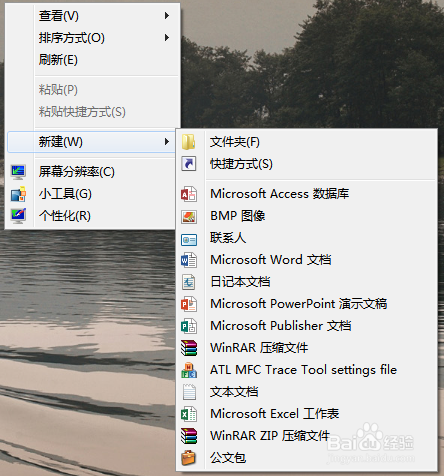Open 小工具(G) desktop gadgets
The height and width of the screenshot is (476, 444).
tap(91, 194)
